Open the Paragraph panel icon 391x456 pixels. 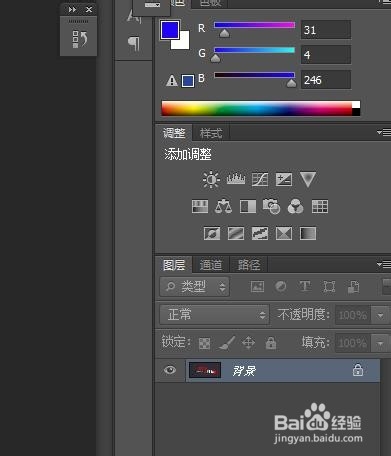click(134, 43)
